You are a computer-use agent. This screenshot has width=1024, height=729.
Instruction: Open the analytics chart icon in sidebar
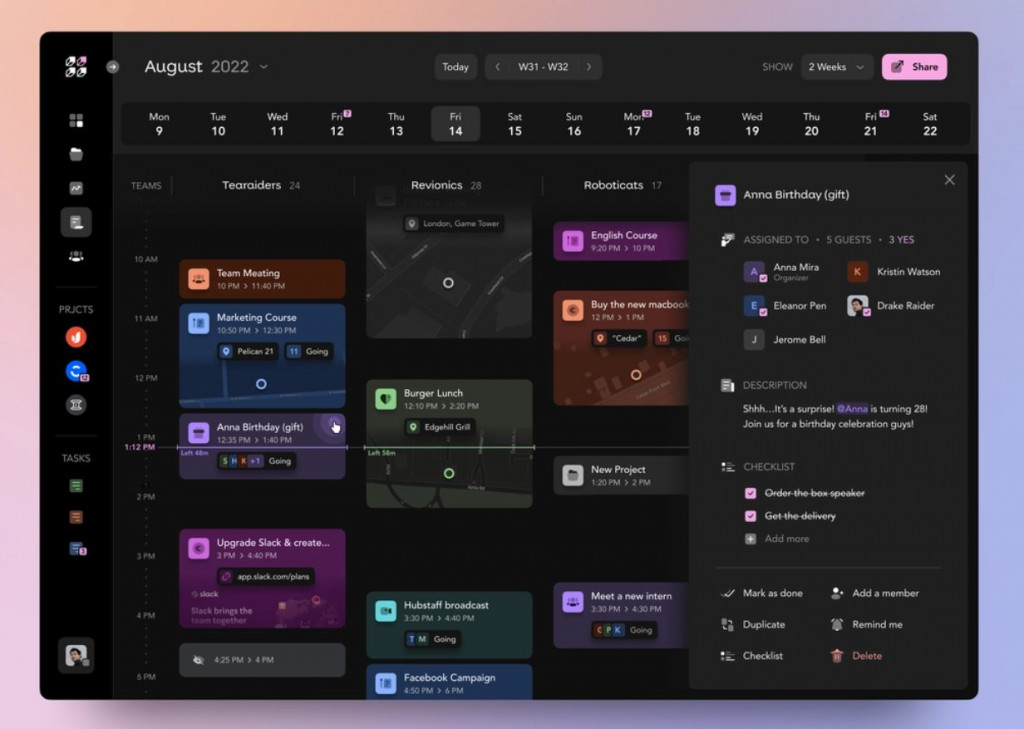(75, 187)
